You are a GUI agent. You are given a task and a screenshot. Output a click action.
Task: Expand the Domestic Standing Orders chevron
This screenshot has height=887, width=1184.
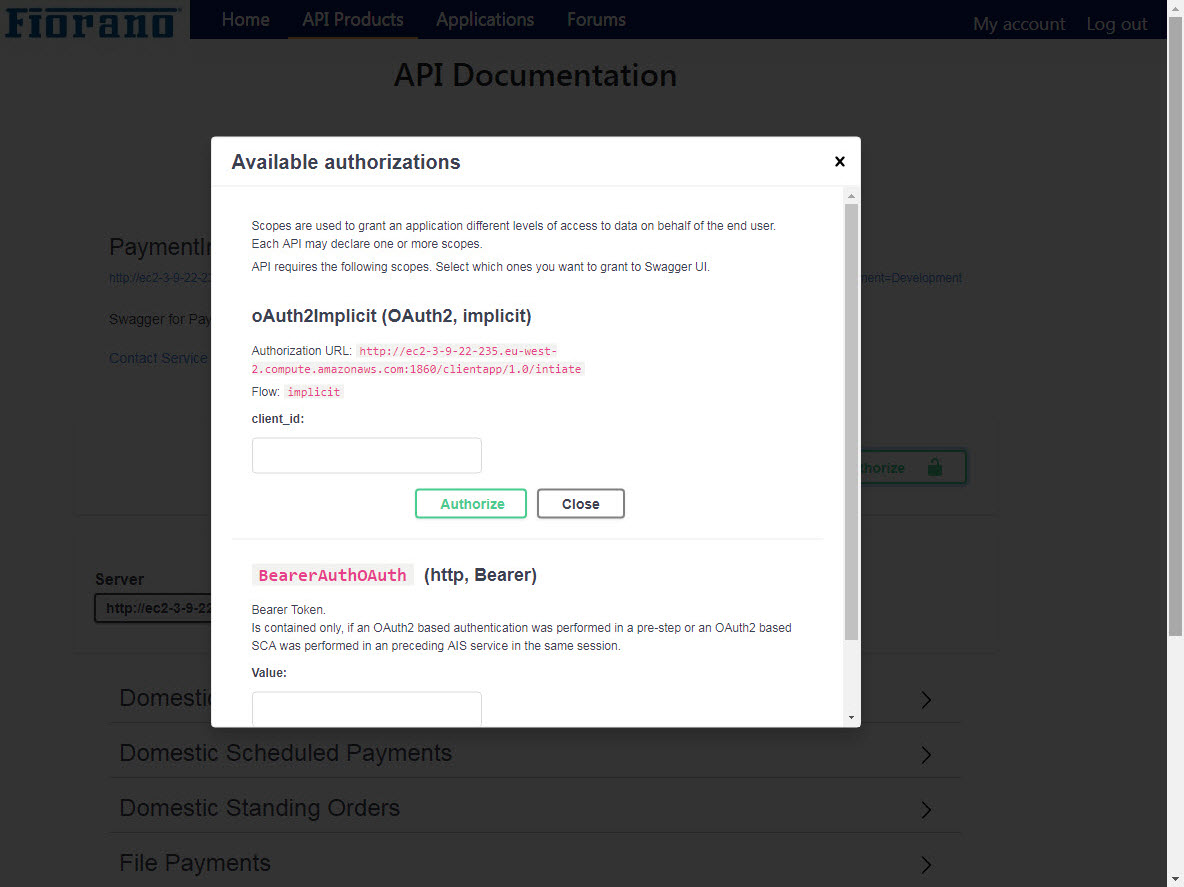coord(925,809)
